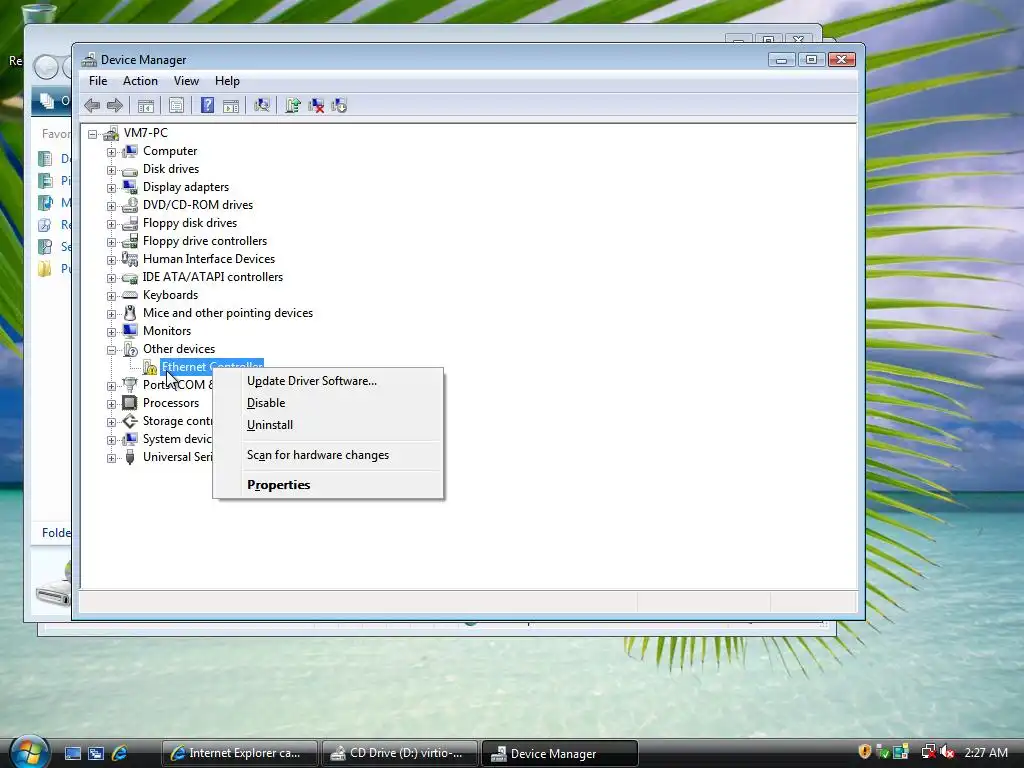The width and height of the screenshot is (1024, 768).
Task: Click the Device Manager taskbar button
Action: (x=560, y=754)
